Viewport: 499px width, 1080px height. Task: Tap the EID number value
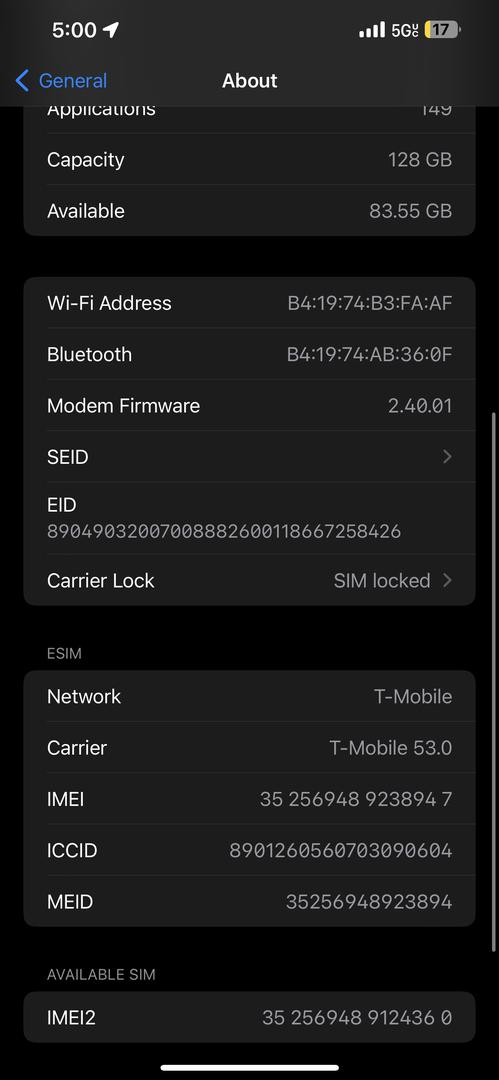click(x=224, y=532)
